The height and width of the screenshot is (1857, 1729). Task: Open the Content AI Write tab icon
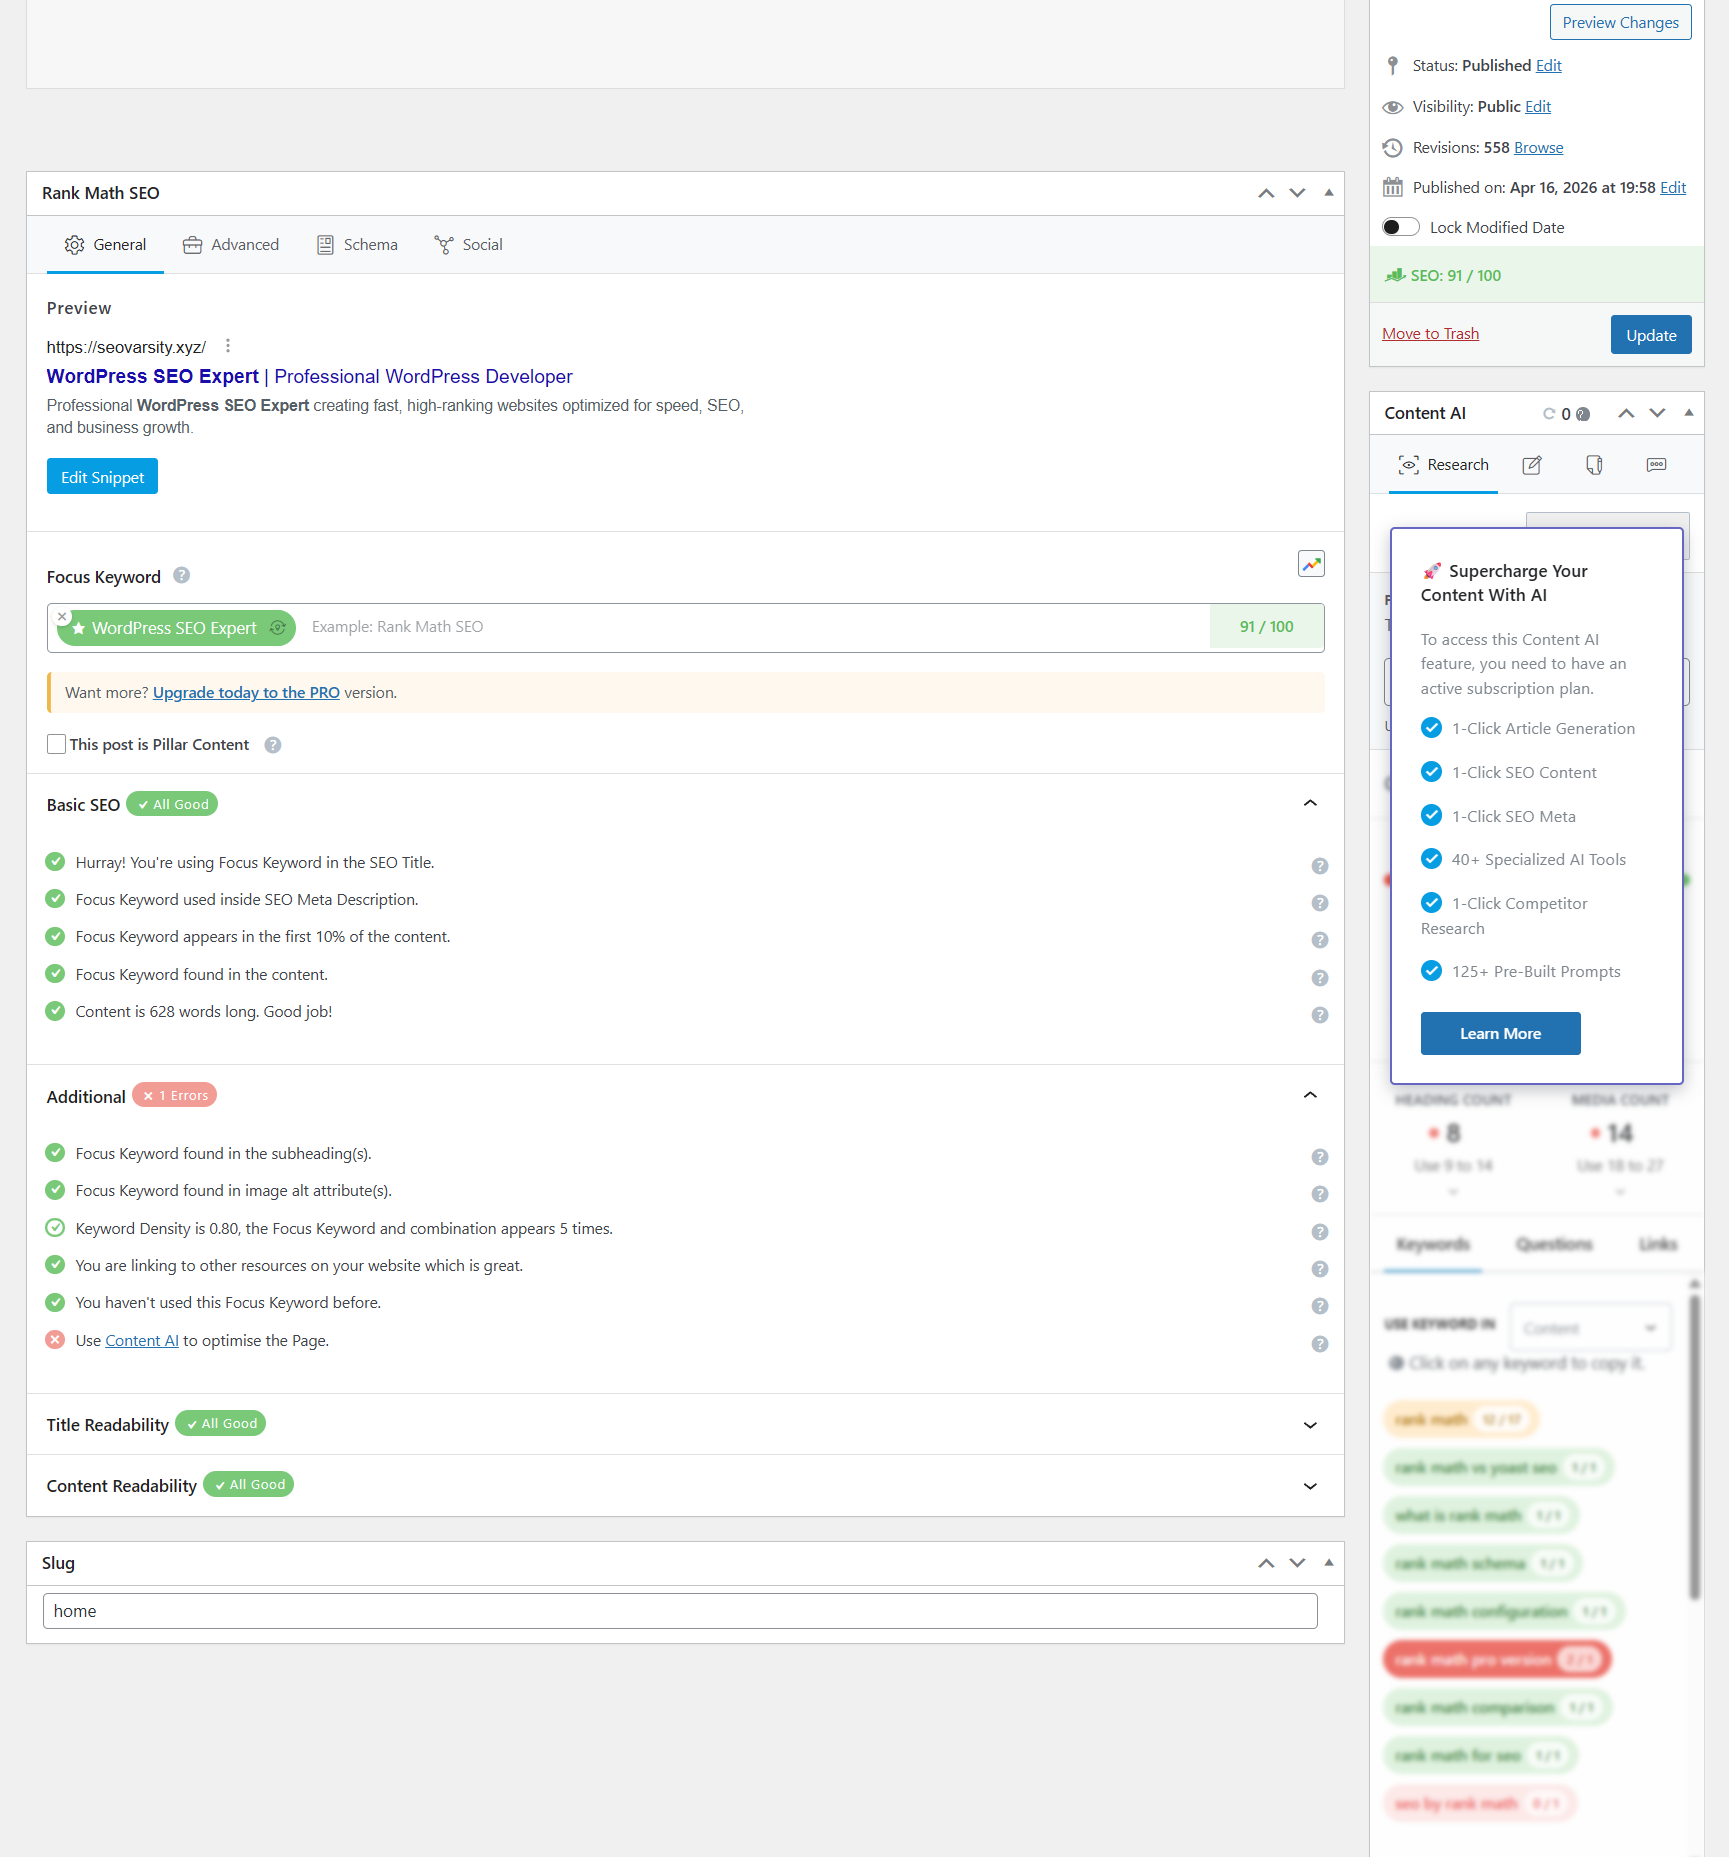click(x=1532, y=465)
